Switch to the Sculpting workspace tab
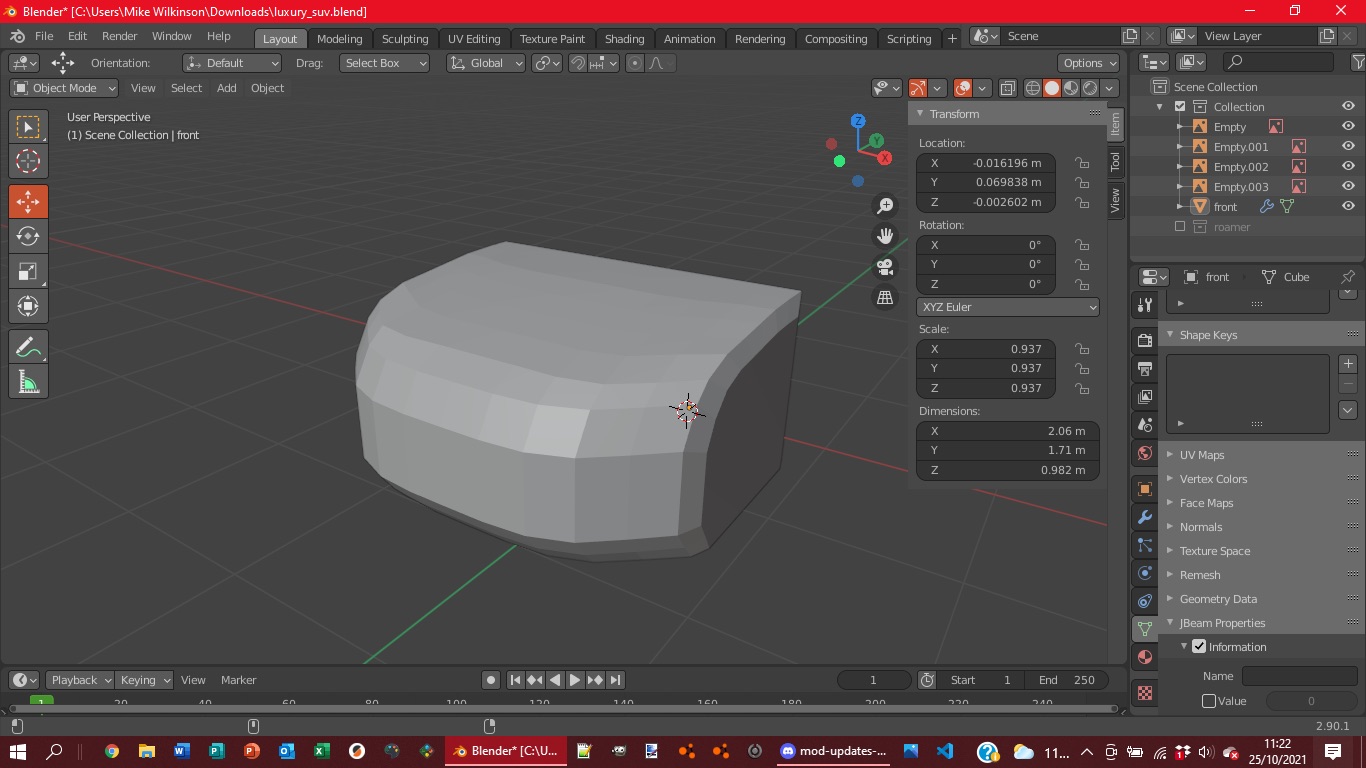 click(x=404, y=39)
